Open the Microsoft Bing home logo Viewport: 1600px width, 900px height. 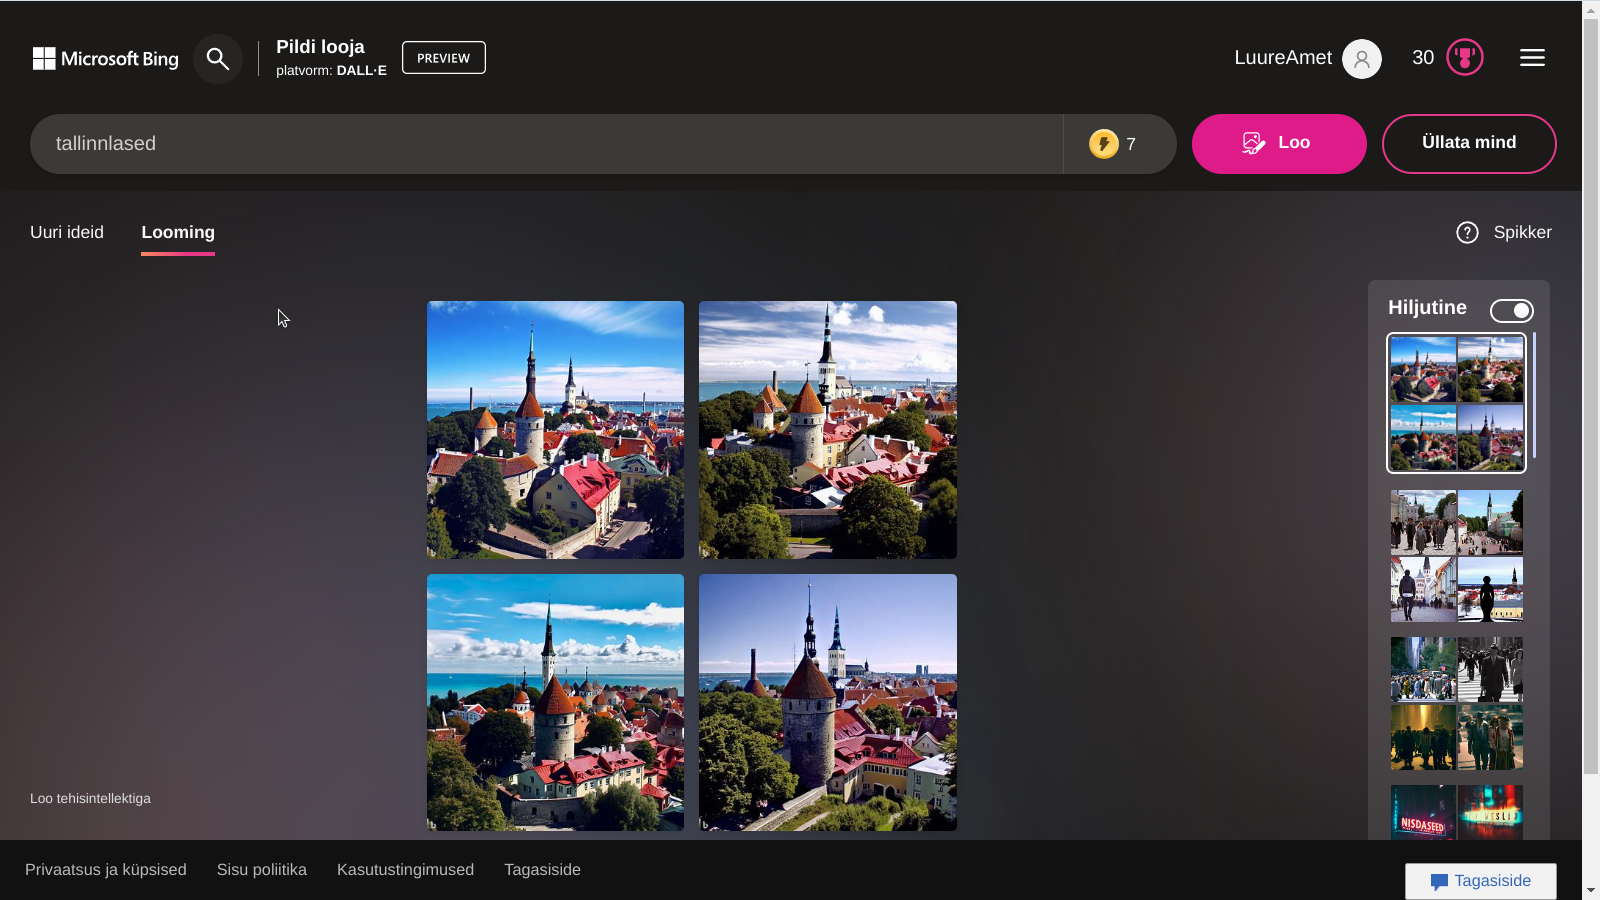(105, 59)
